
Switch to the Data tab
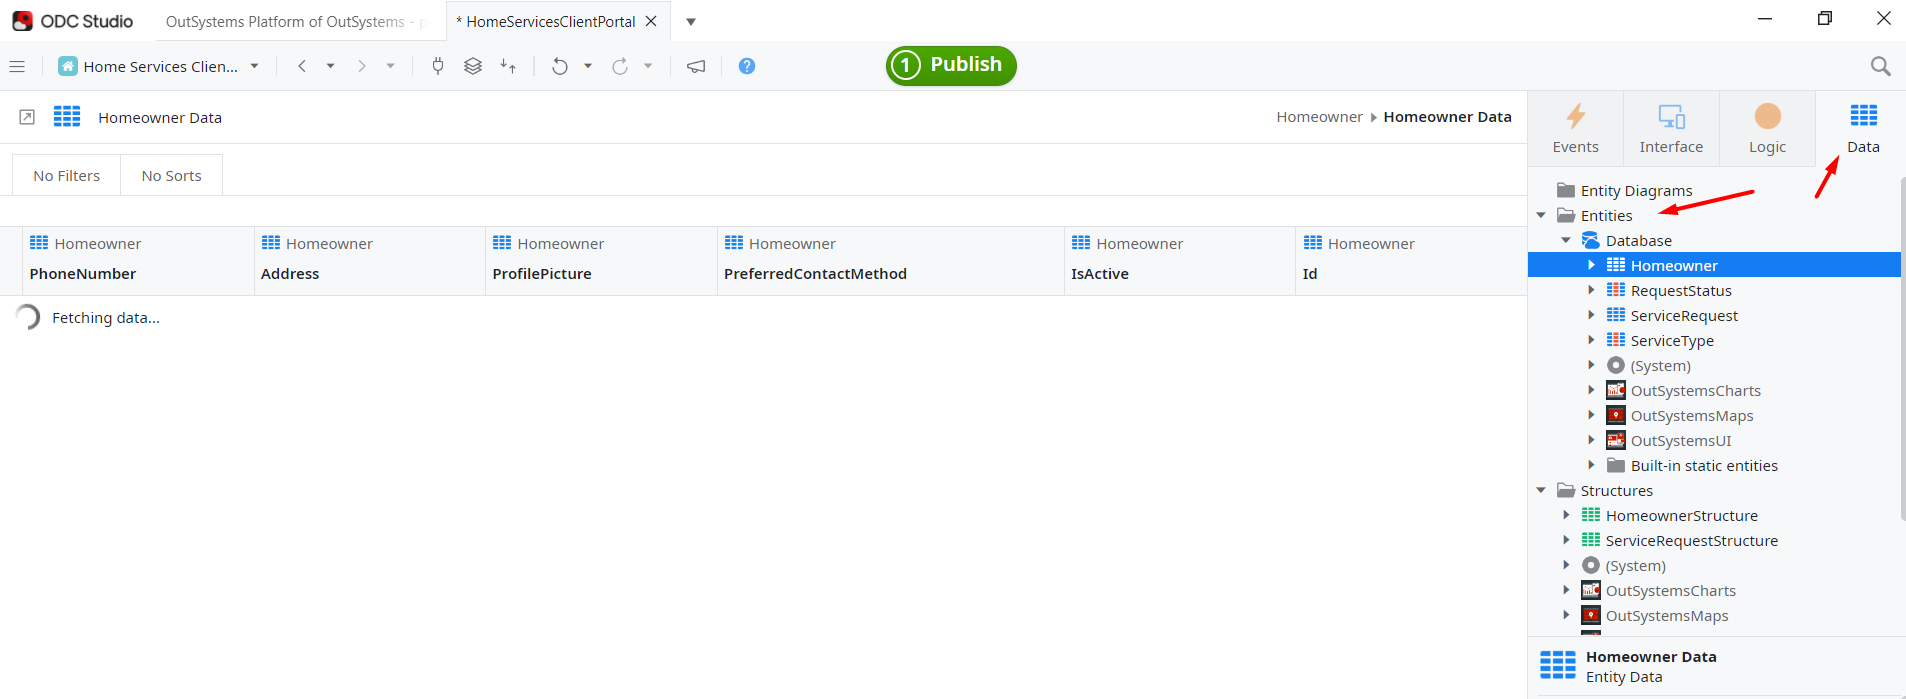(1863, 128)
